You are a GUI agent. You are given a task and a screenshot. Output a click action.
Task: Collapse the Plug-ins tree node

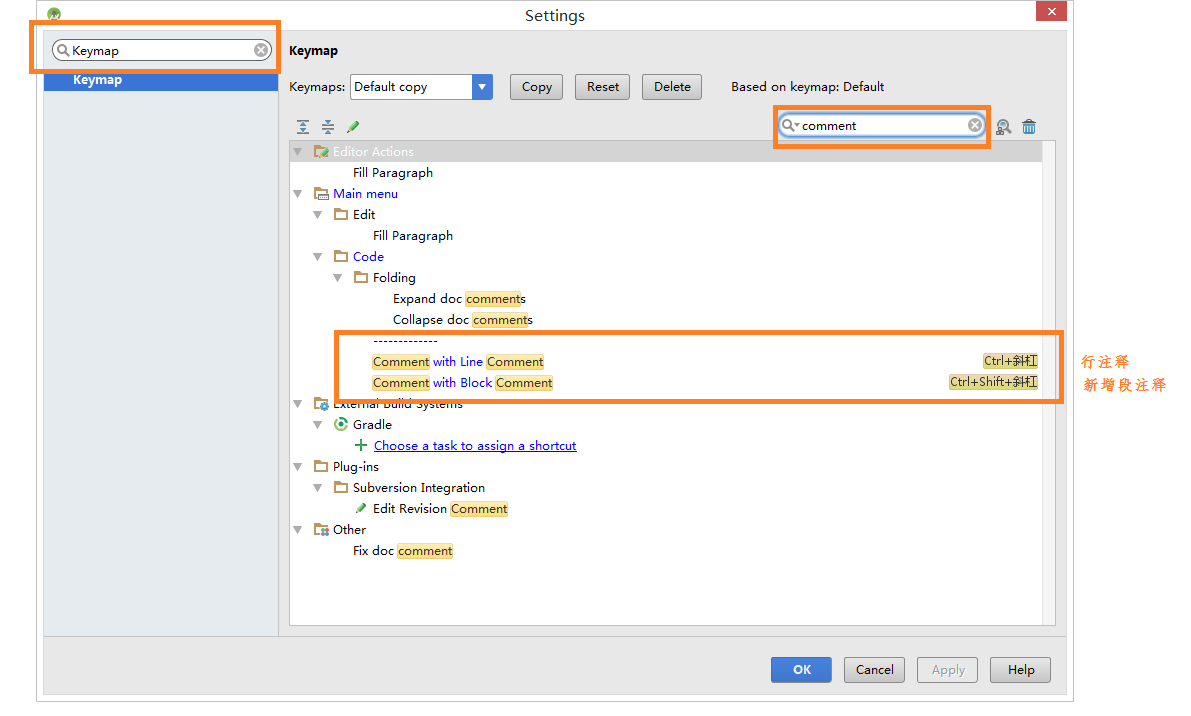298,467
